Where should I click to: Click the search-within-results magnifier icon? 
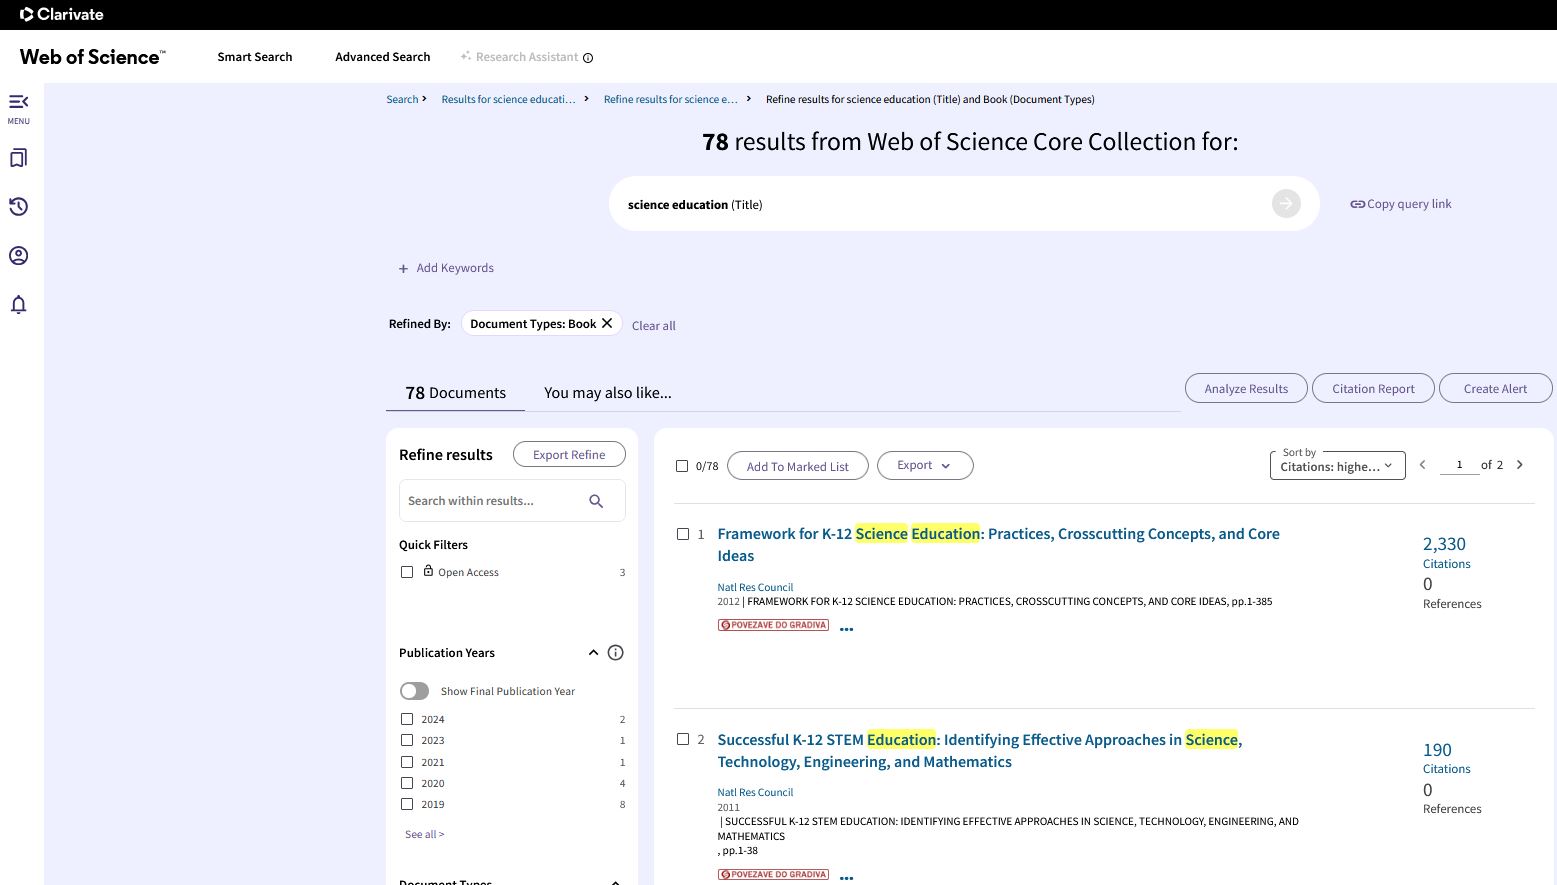click(596, 501)
